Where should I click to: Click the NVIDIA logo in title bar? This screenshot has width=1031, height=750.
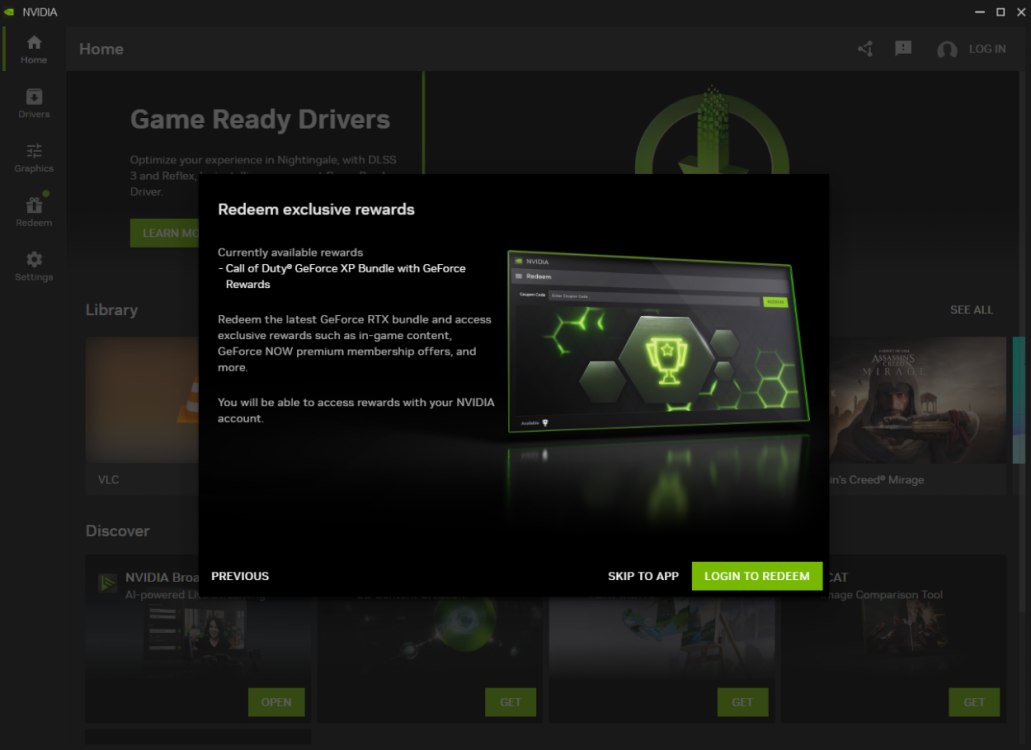click(12, 11)
